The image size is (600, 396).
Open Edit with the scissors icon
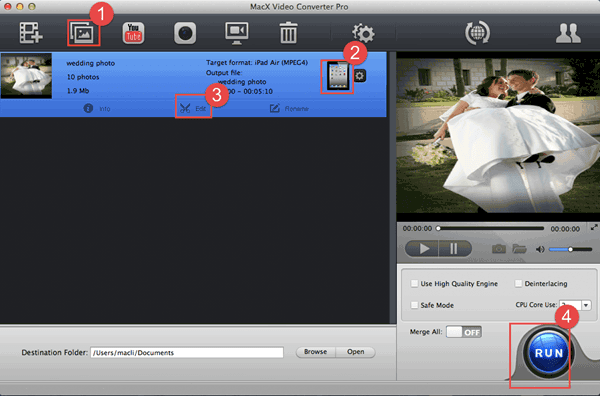(x=193, y=109)
